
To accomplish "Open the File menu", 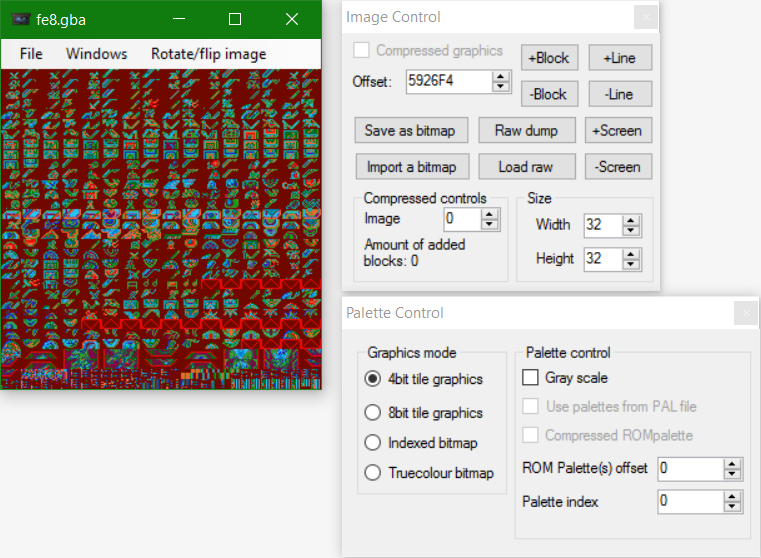I will click(31, 54).
